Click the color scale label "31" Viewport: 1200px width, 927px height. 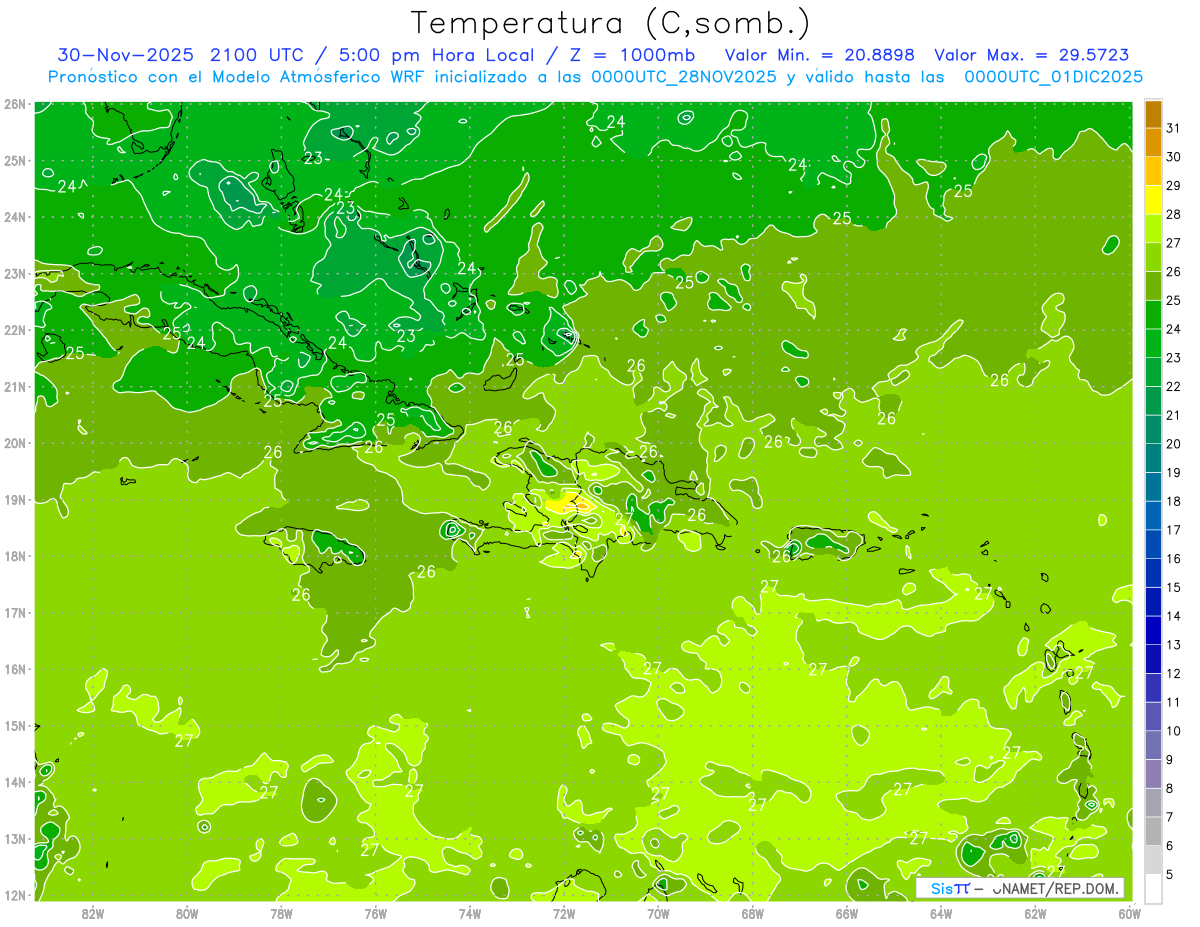1173,128
